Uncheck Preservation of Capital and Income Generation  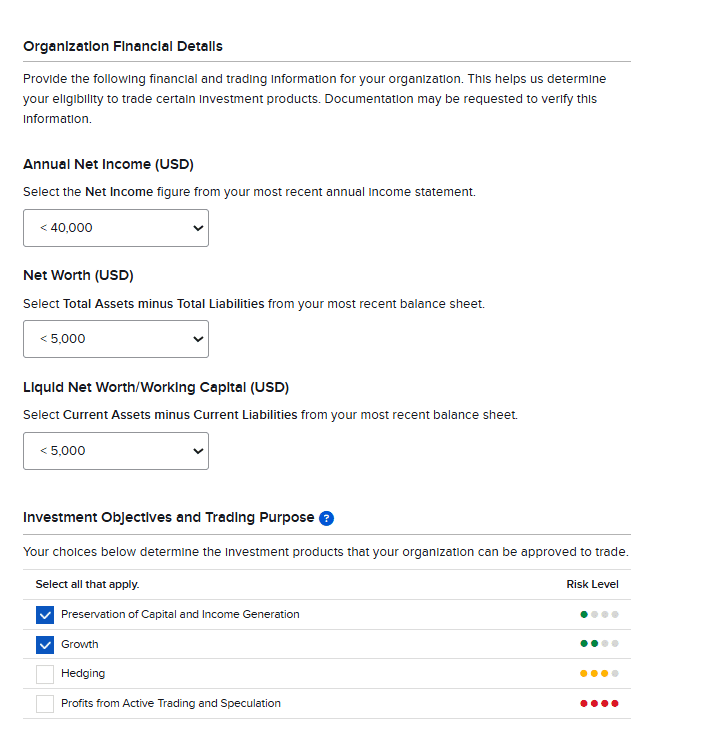pos(45,615)
